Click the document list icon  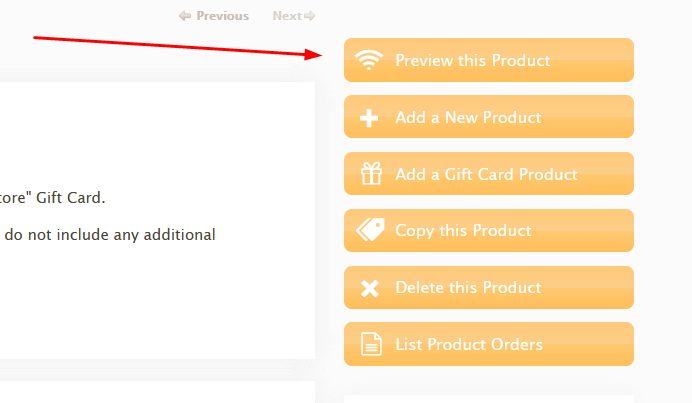click(x=371, y=344)
